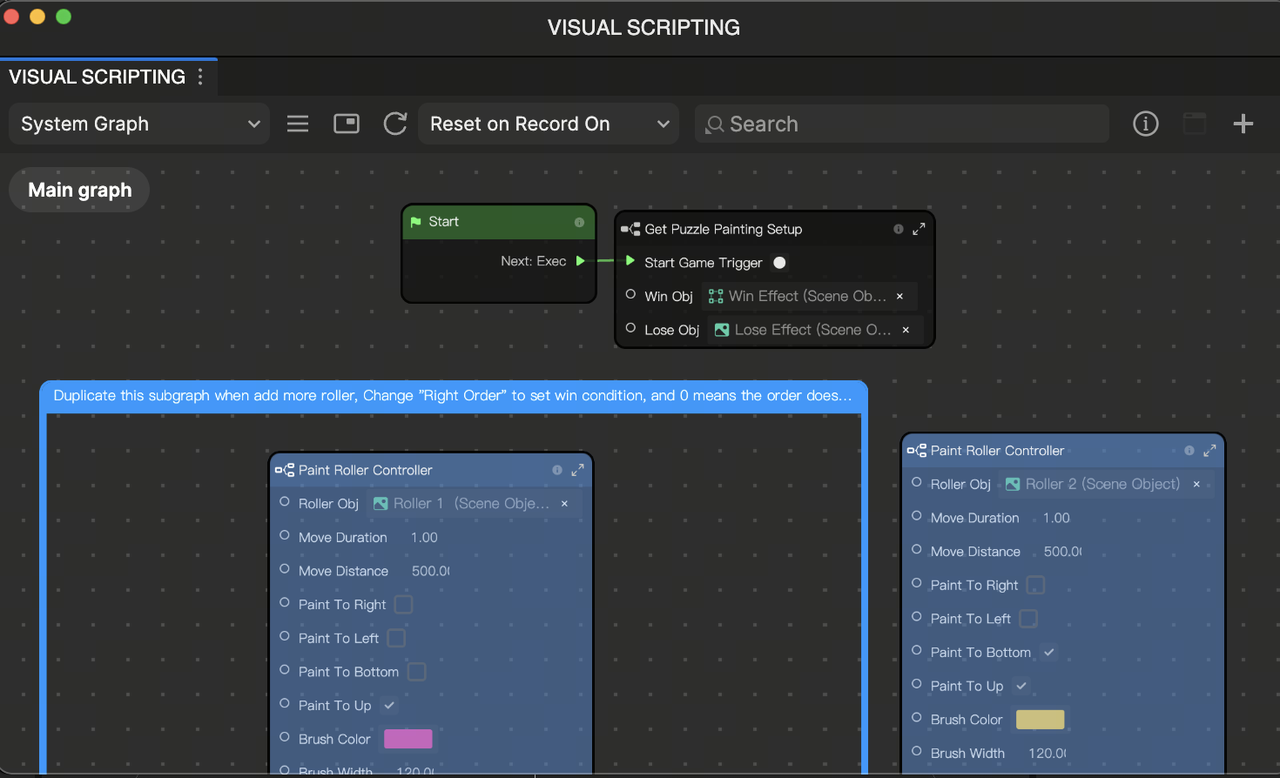Viewport: 1280px width, 778px height.
Task: Open the Roller 2 scene object field
Action: 1104,484
